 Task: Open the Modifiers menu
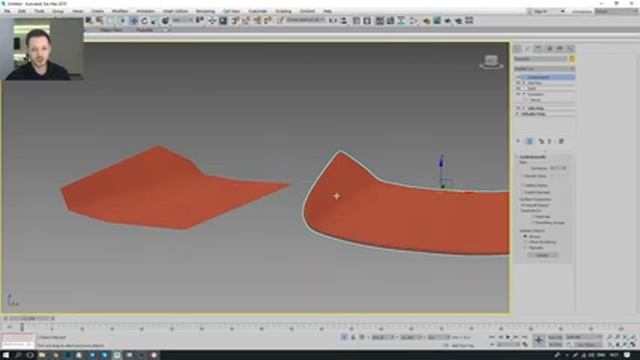point(120,11)
